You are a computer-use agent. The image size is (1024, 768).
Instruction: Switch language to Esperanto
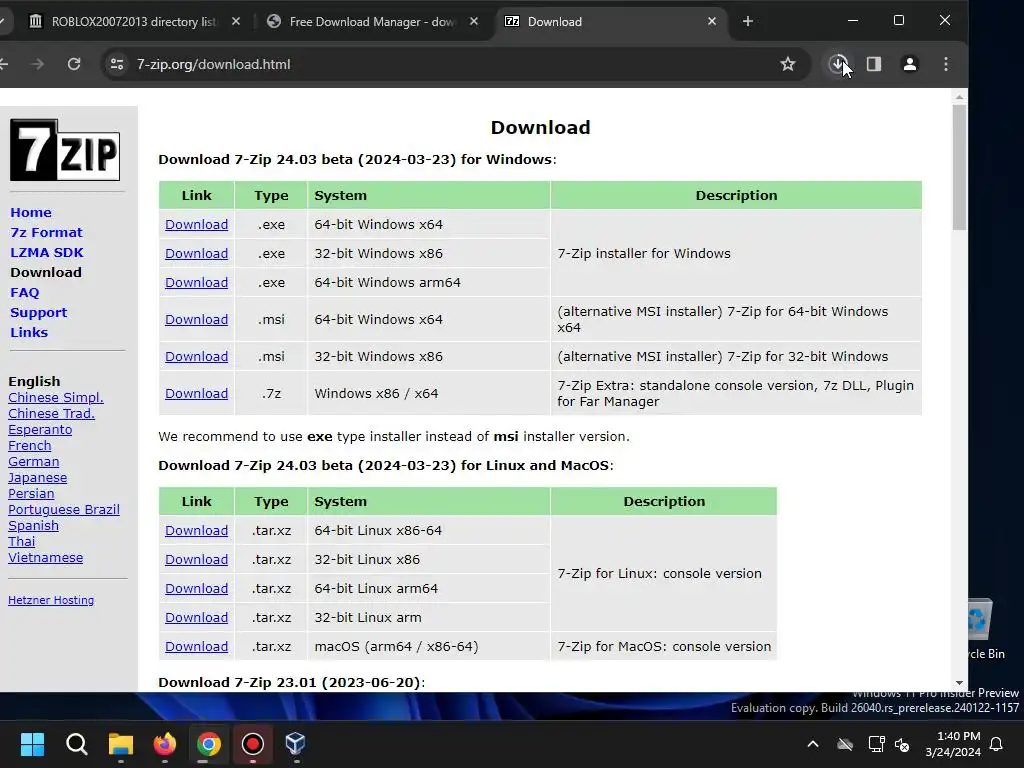click(x=40, y=430)
